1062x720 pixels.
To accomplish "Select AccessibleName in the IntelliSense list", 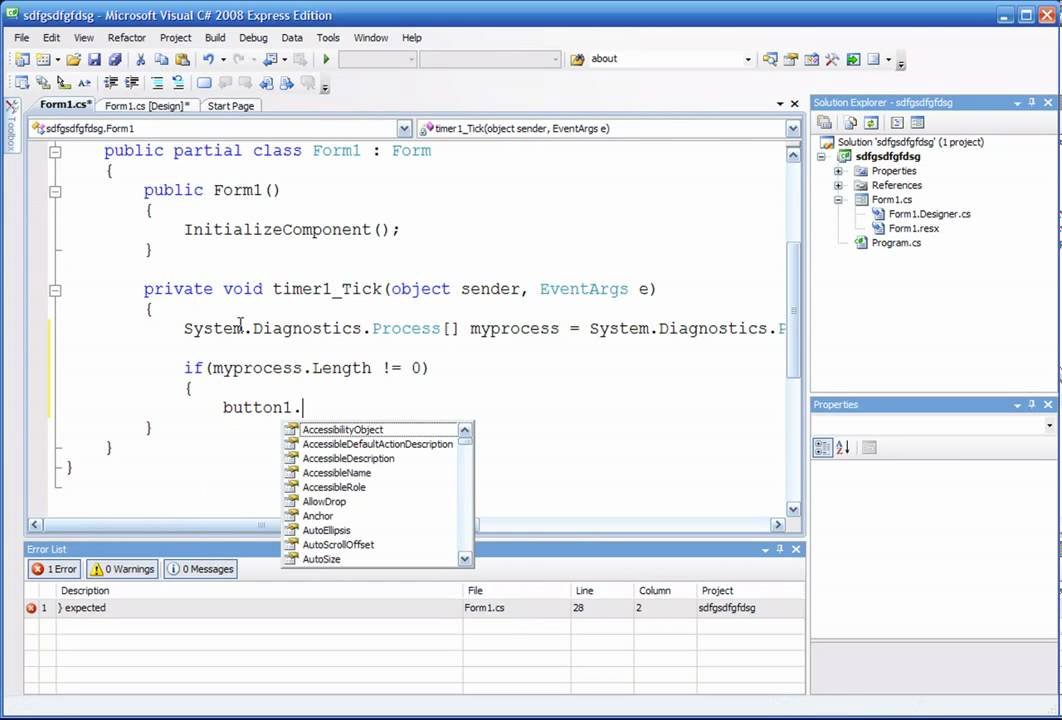I will tap(337, 473).
